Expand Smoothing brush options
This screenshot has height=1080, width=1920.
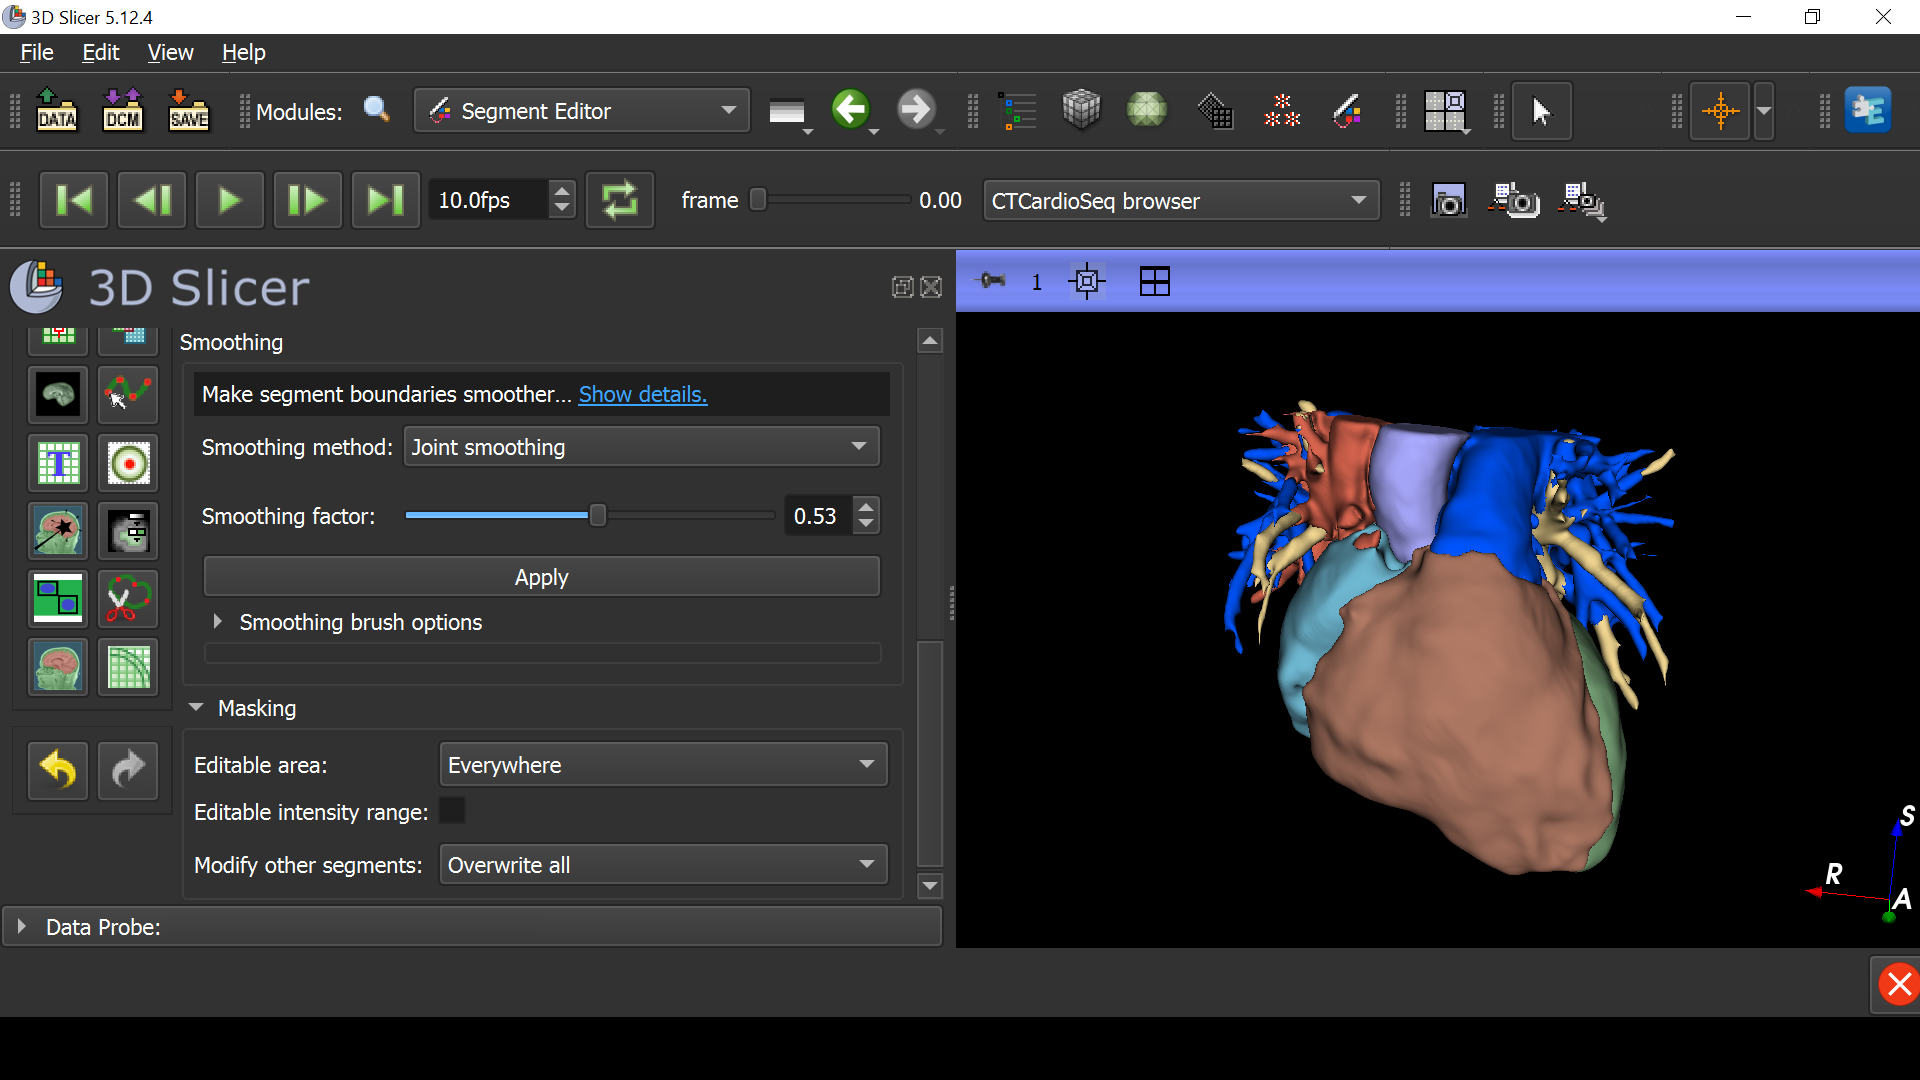pyautogui.click(x=348, y=622)
